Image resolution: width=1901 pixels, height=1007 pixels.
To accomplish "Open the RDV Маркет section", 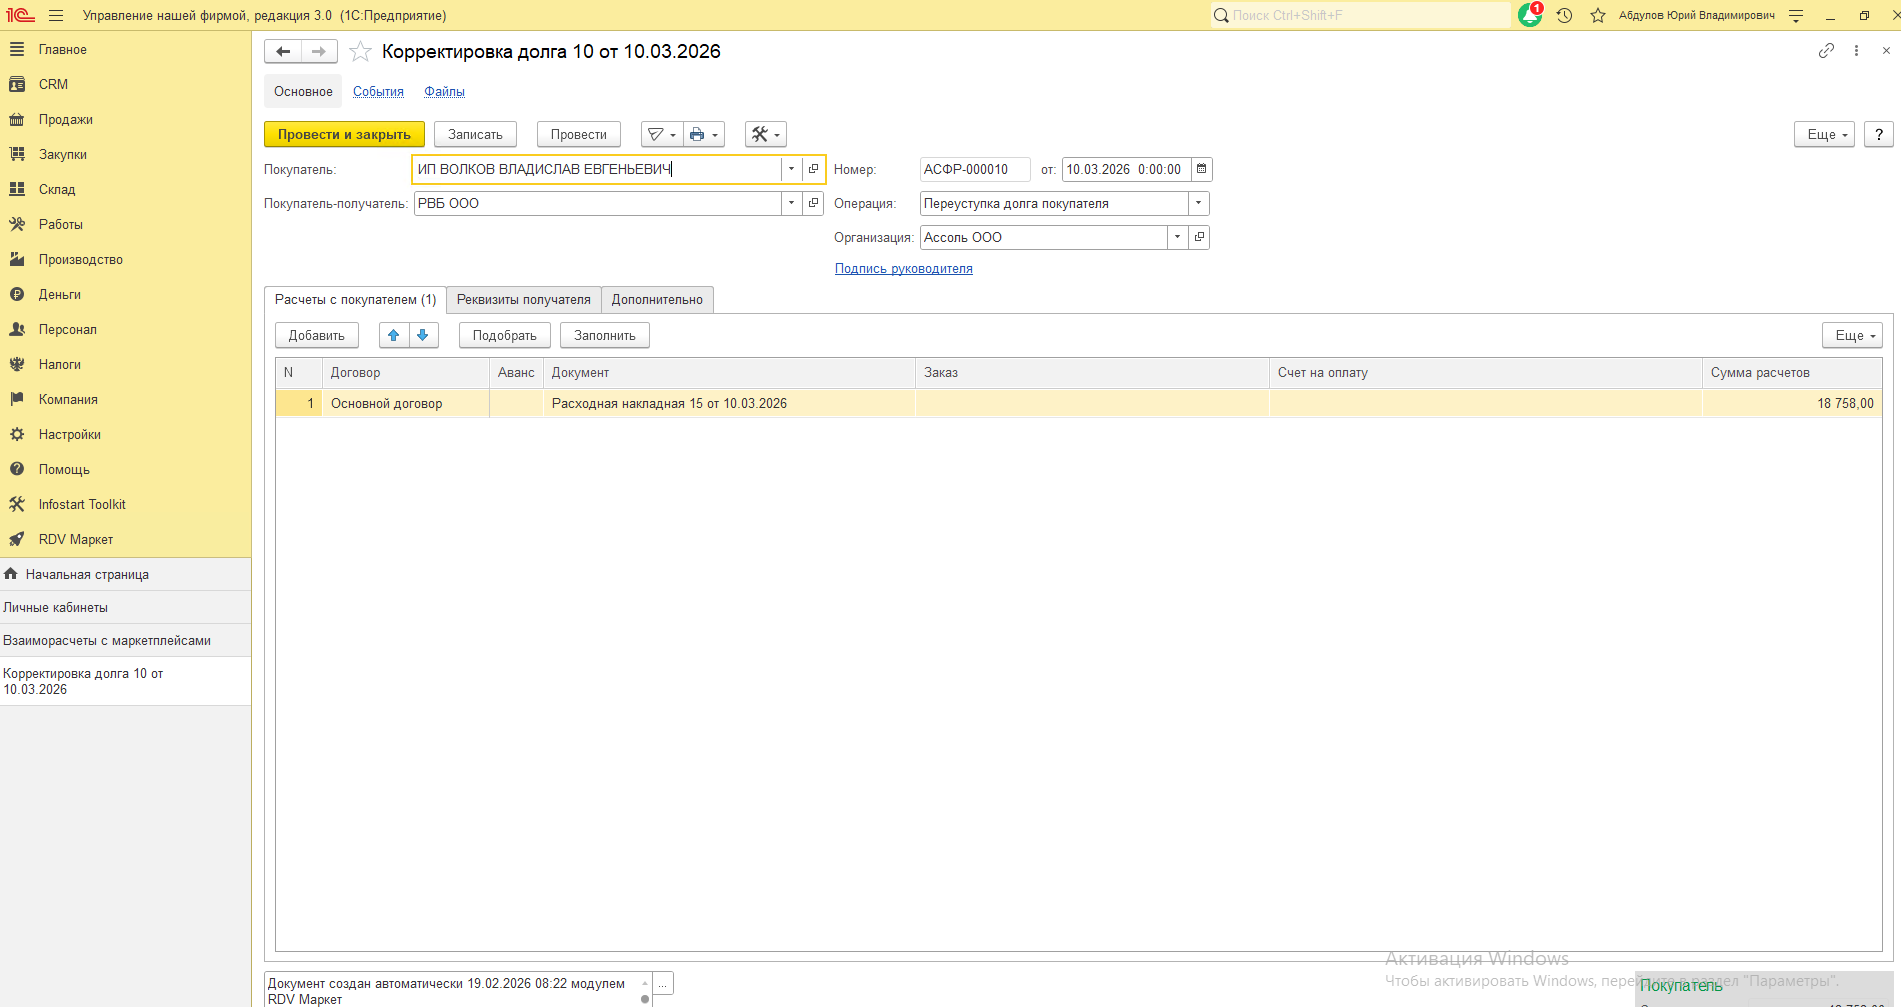I will point(125,539).
